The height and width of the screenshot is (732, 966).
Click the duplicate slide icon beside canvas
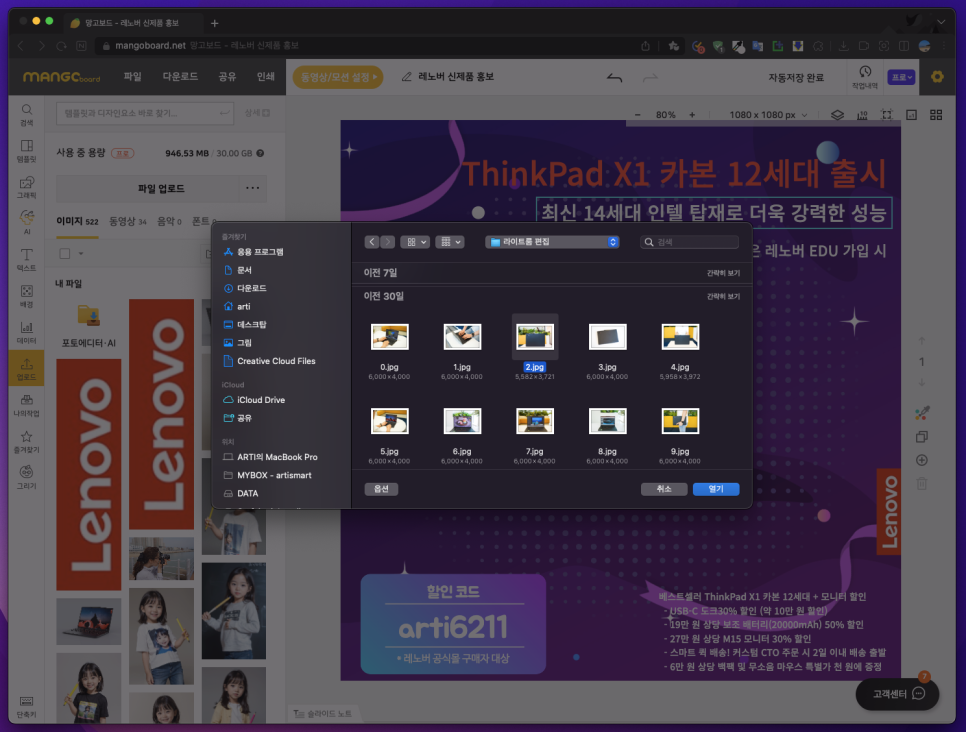click(x=922, y=436)
